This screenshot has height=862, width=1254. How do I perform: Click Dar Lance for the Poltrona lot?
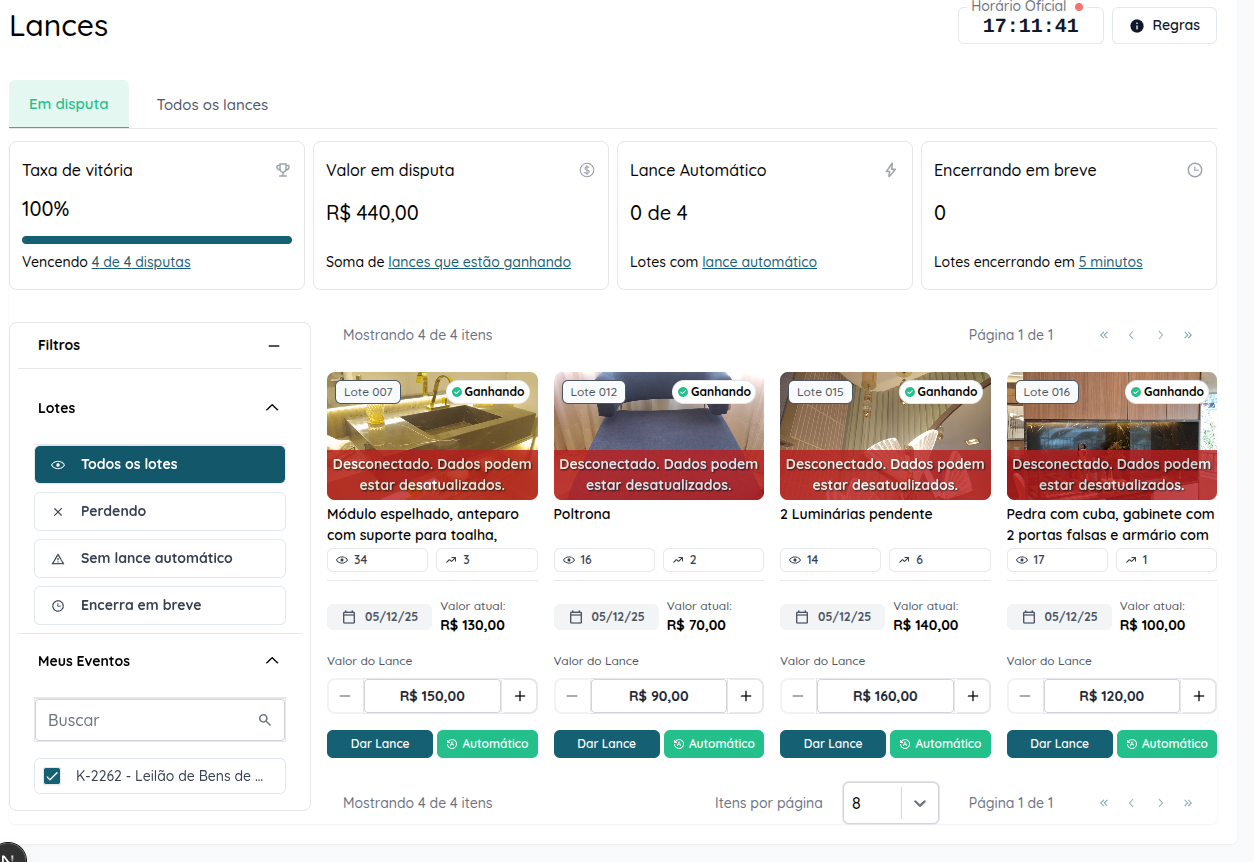pos(606,744)
